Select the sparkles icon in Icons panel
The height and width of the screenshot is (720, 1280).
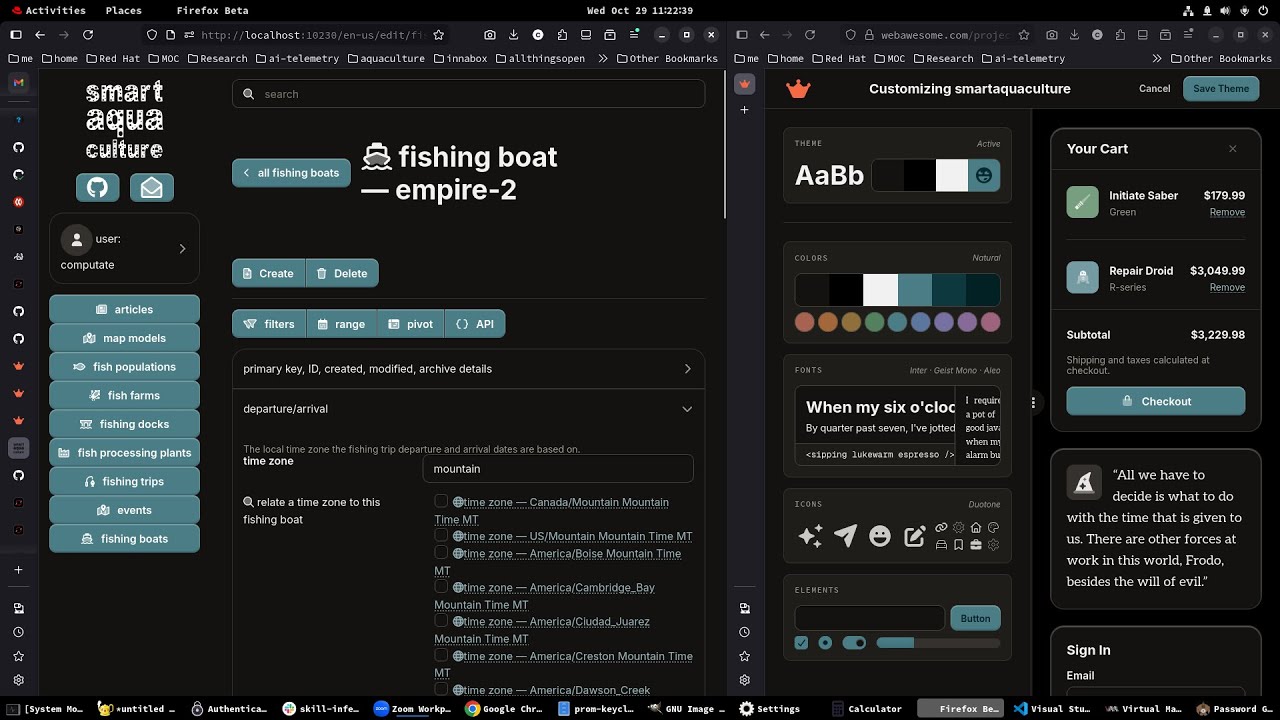(x=810, y=537)
